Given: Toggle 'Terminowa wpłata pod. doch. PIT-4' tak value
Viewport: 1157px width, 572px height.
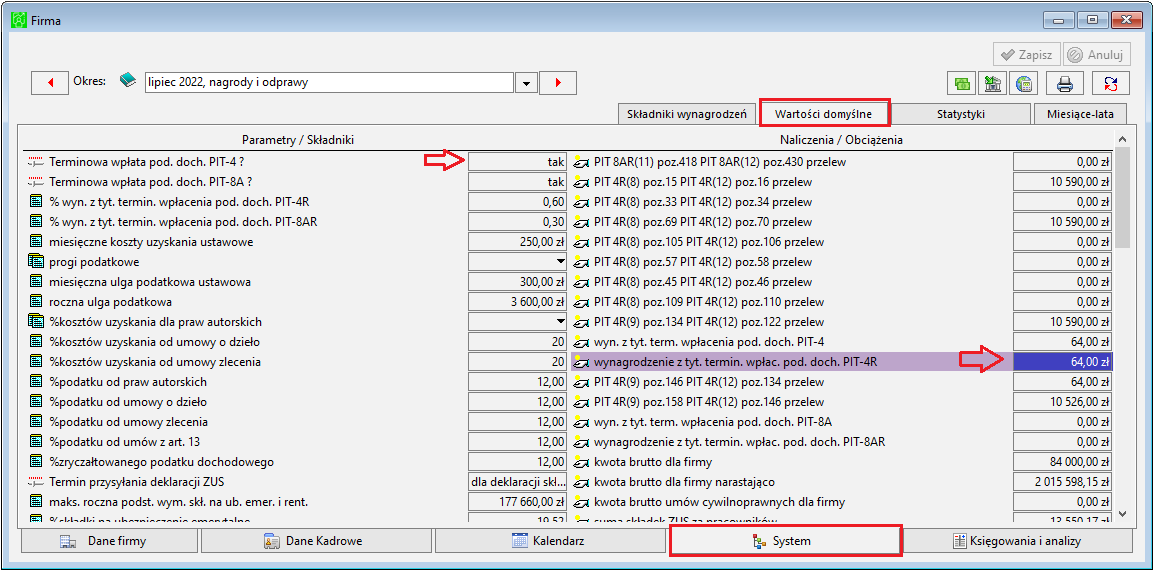Looking at the screenshot, I should pyautogui.click(x=517, y=162).
